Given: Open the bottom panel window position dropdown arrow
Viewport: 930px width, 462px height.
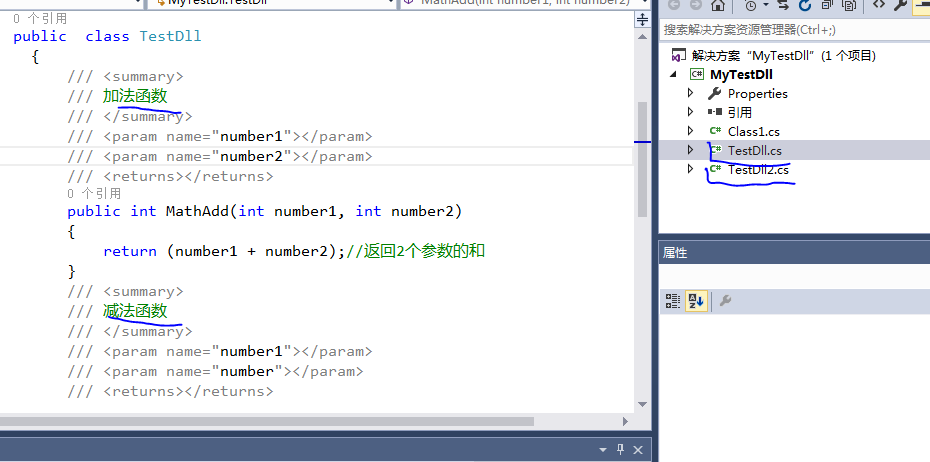Looking at the screenshot, I should [603, 450].
